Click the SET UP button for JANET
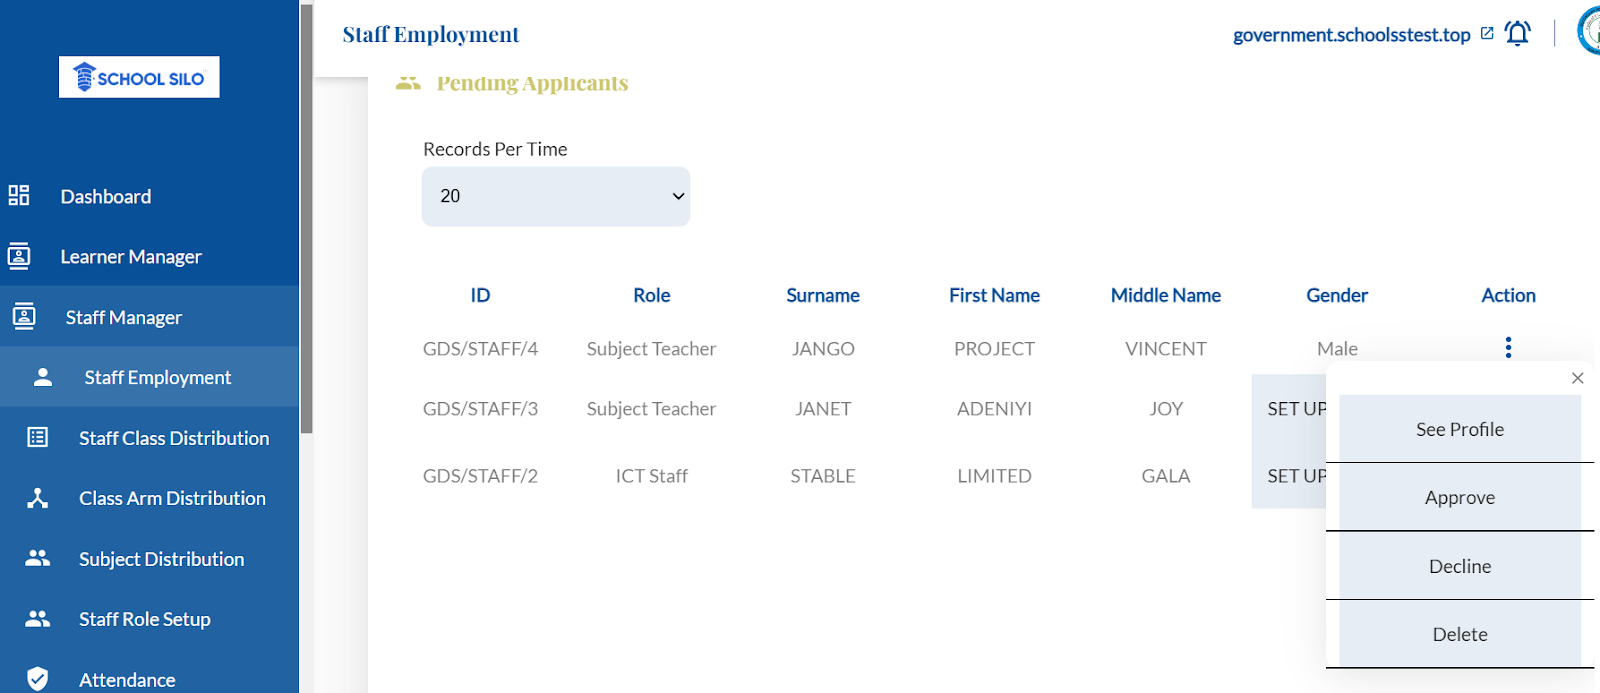Screen dimensions: 1600x693 tap(1291, 408)
